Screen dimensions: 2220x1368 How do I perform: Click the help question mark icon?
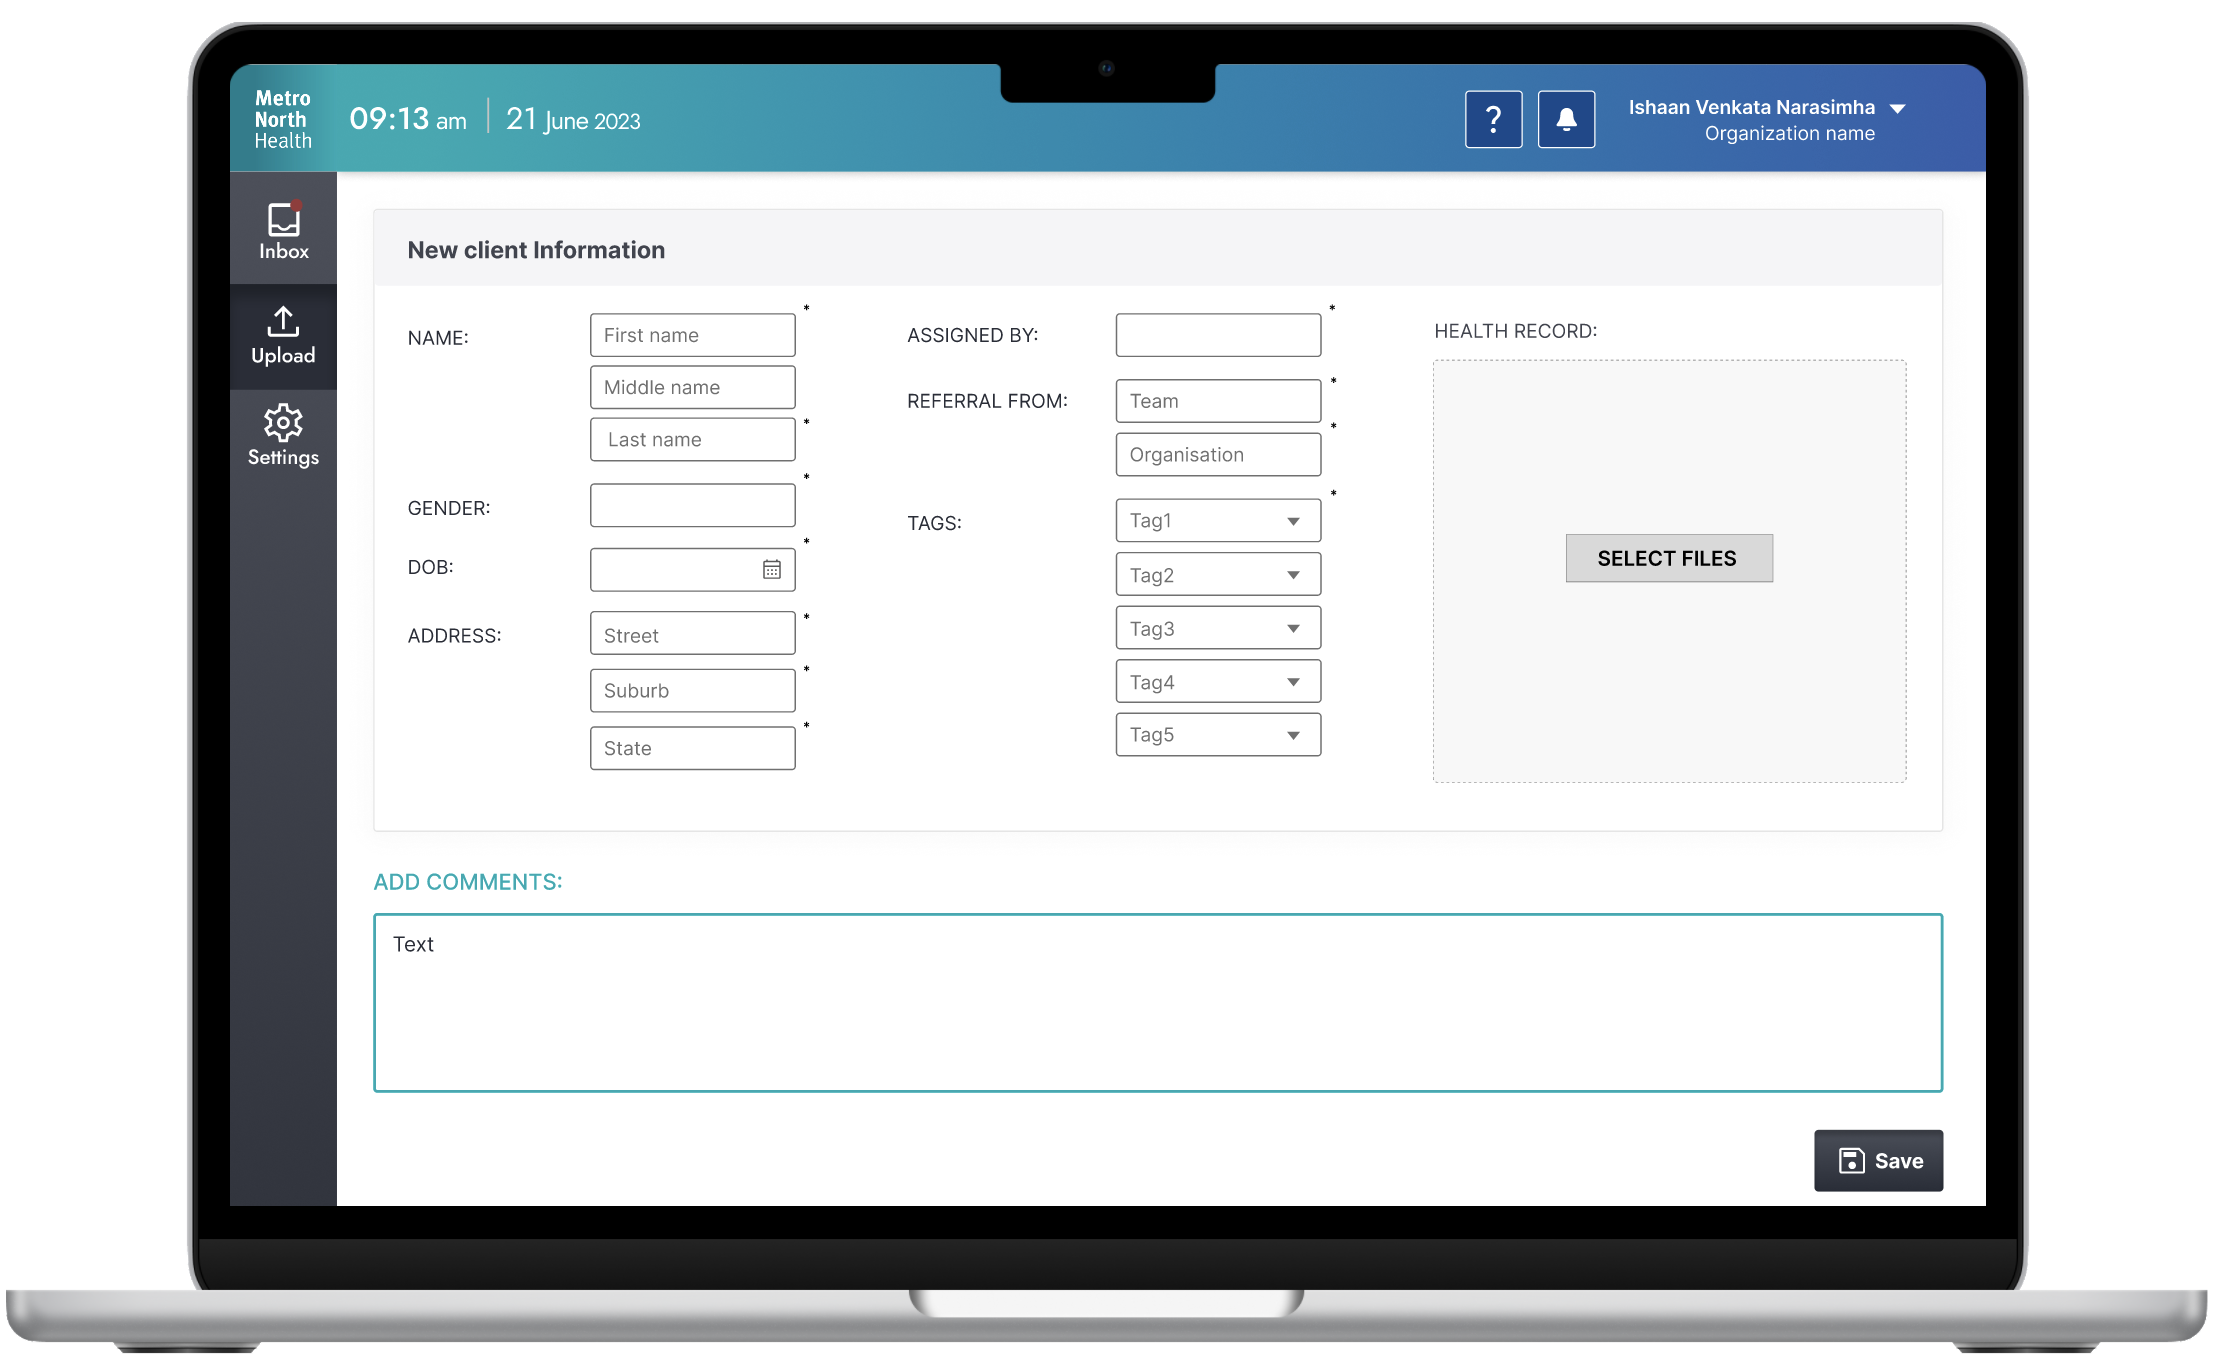coord(1493,119)
